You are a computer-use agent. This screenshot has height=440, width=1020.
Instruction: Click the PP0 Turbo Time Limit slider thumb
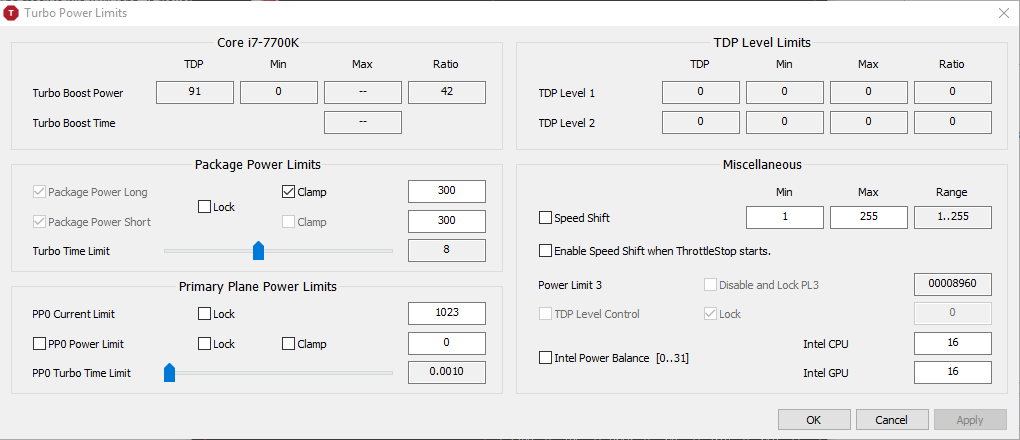[169, 373]
